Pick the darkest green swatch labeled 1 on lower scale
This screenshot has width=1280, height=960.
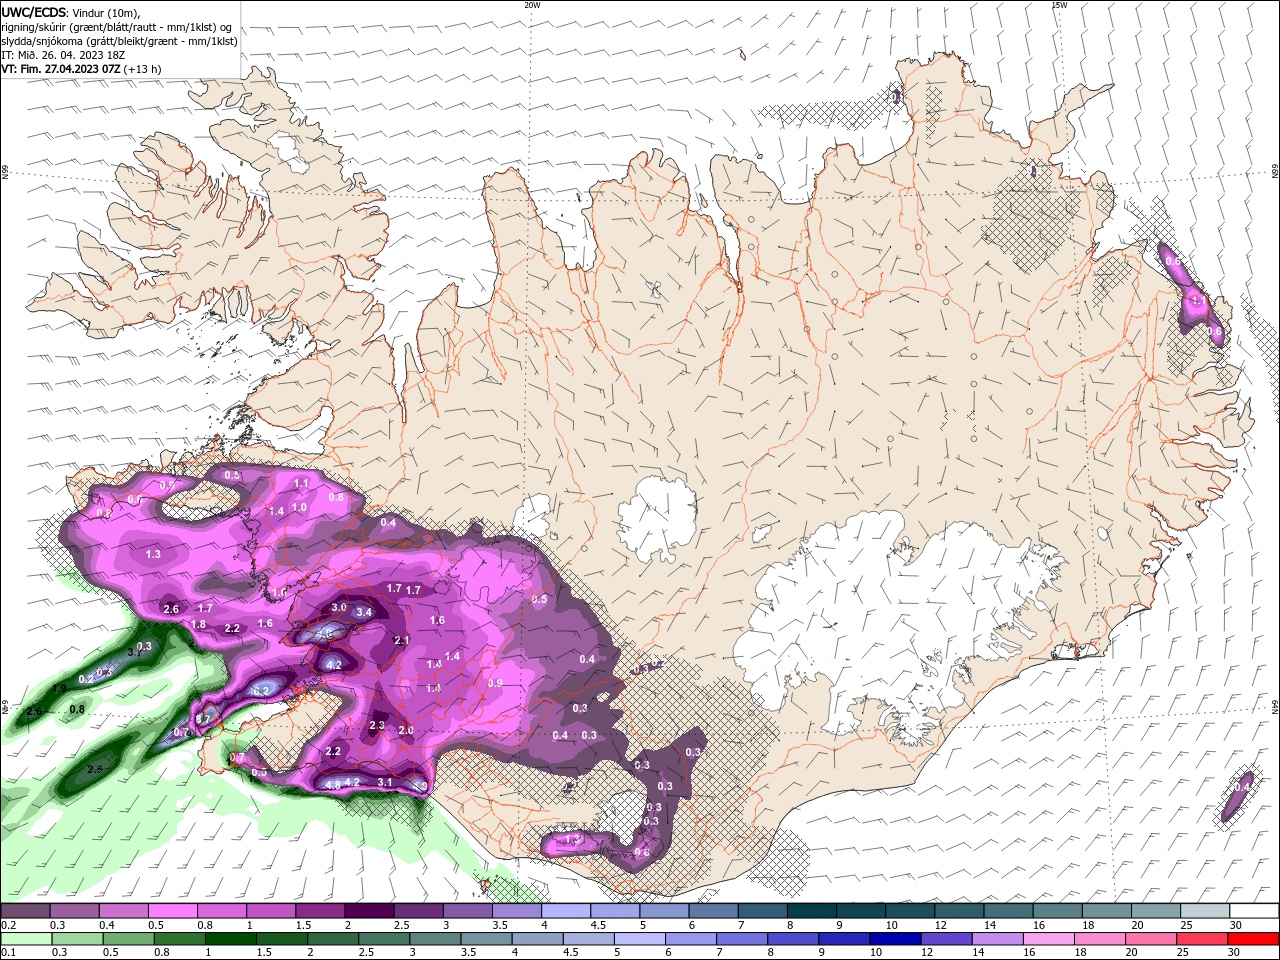coord(233,939)
